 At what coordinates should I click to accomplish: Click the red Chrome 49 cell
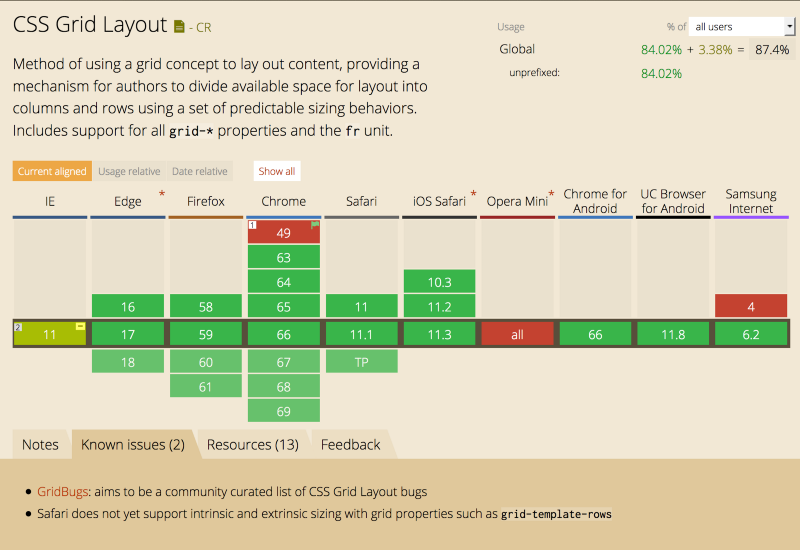point(284,232)
